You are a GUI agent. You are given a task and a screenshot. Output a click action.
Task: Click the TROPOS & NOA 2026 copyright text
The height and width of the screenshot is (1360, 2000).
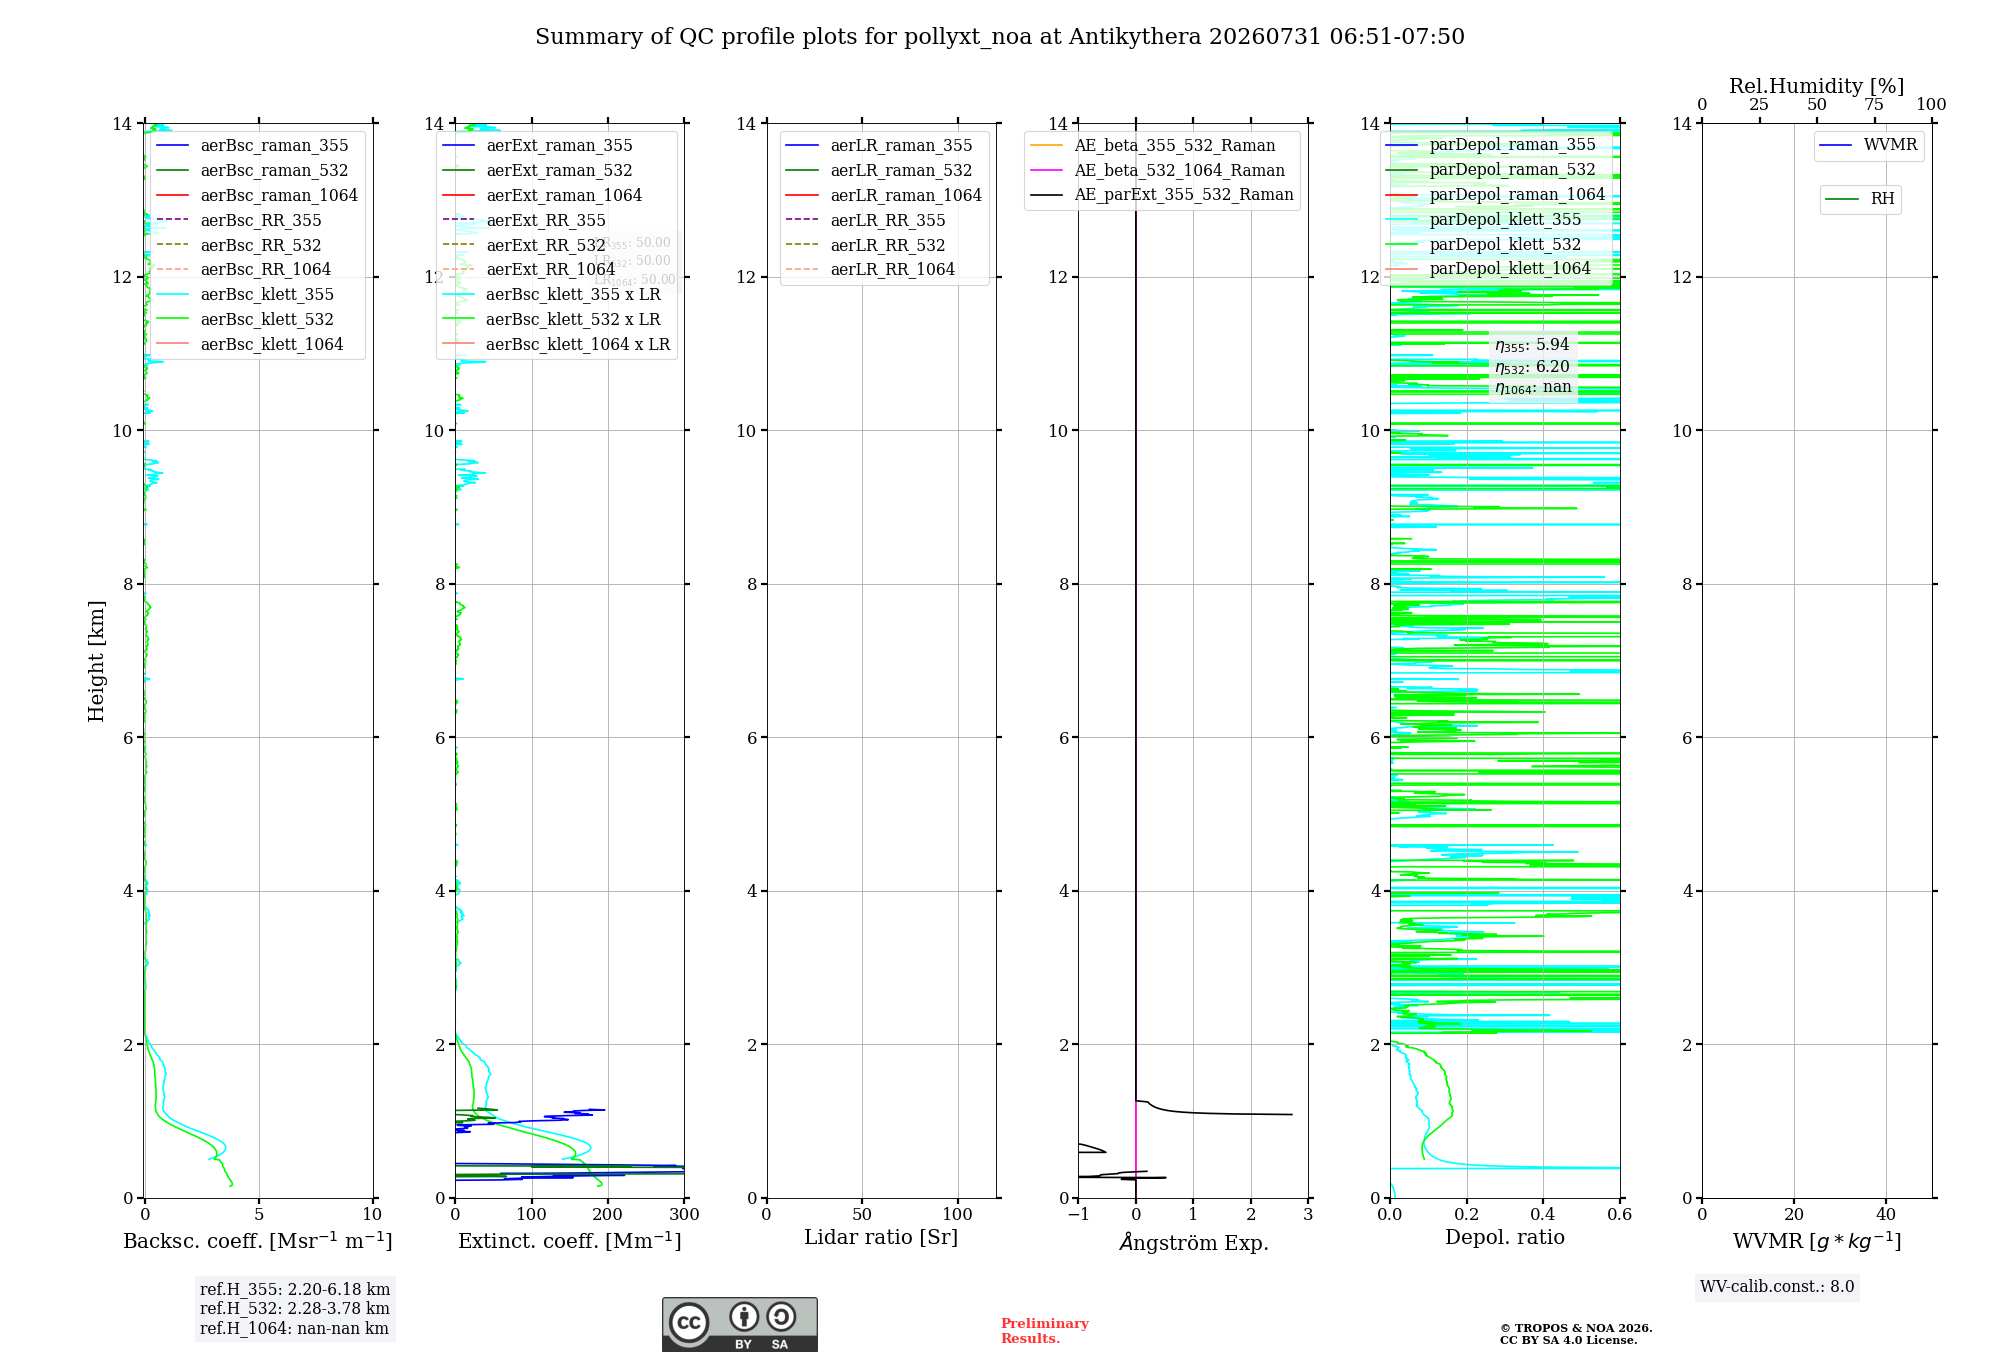pos(1575,1329)
